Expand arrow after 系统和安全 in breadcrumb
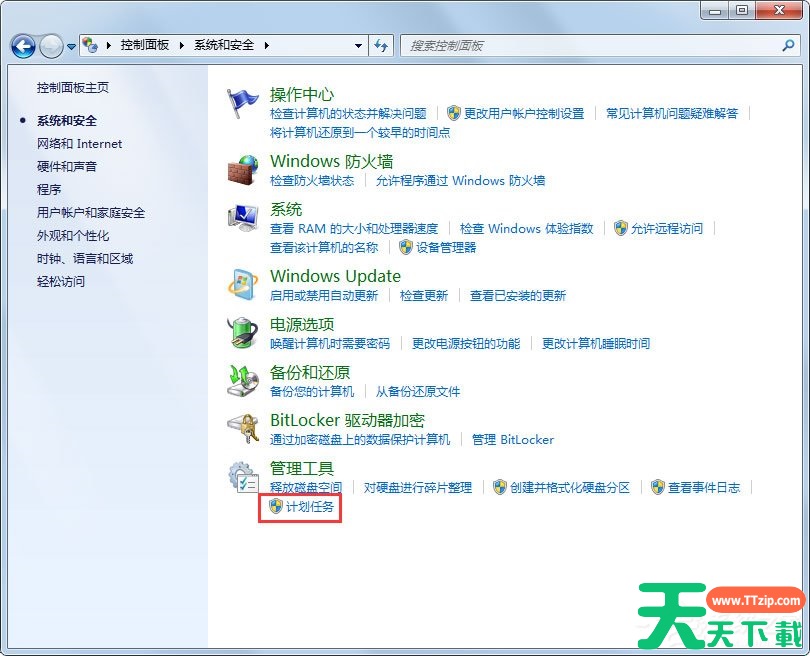This screenshot has height=656, width=810. [267, 45]
